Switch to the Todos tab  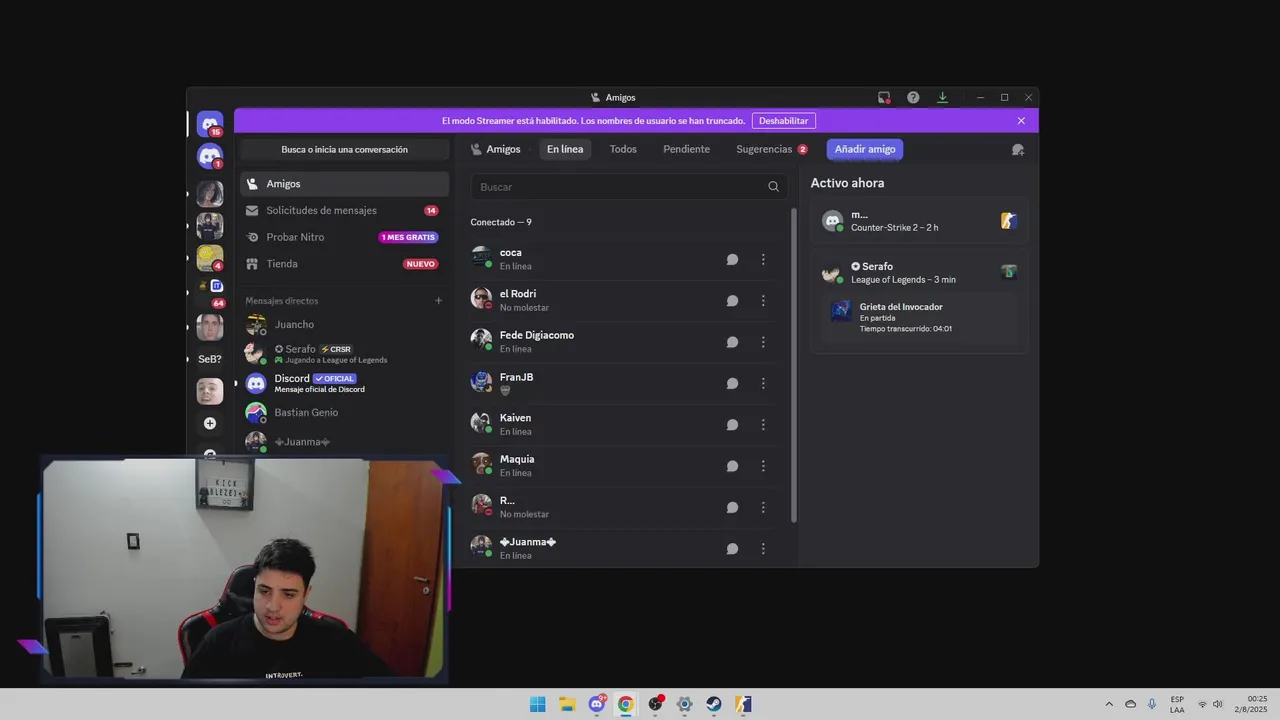pyautogui.click(x=623, y=149)
